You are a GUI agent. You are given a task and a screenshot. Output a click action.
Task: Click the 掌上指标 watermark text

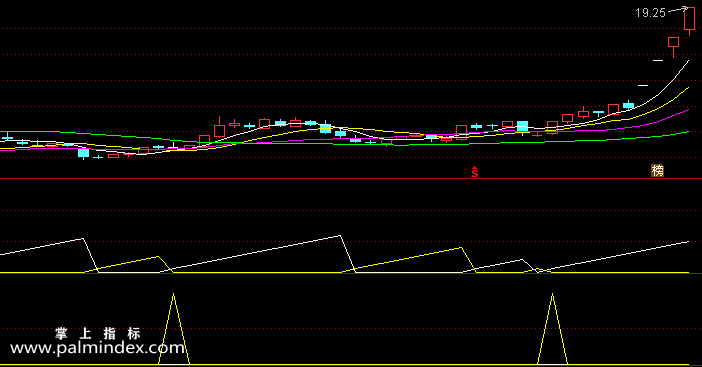point(98,333)
